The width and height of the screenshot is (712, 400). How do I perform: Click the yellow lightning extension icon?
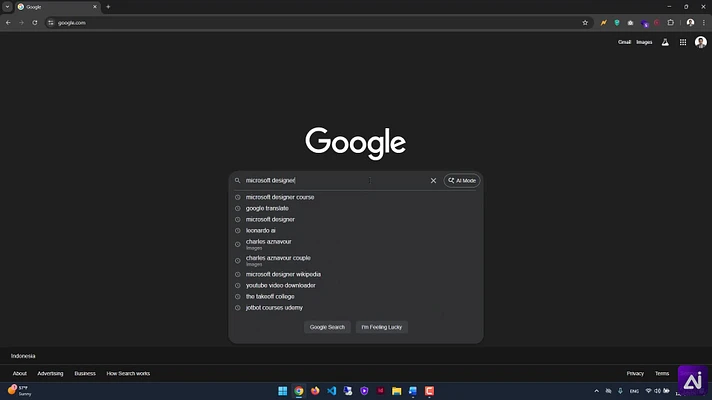click(x=603, y=23)
